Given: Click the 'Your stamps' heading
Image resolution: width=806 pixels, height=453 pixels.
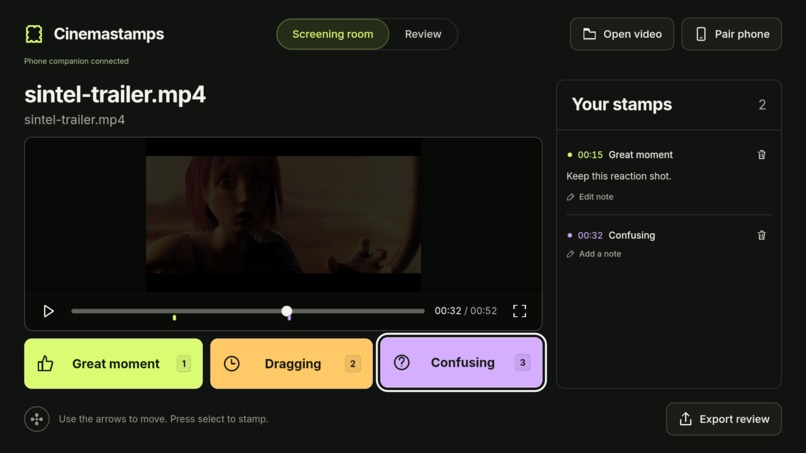Looking at the screenshot, I should (x=621, y=104).
